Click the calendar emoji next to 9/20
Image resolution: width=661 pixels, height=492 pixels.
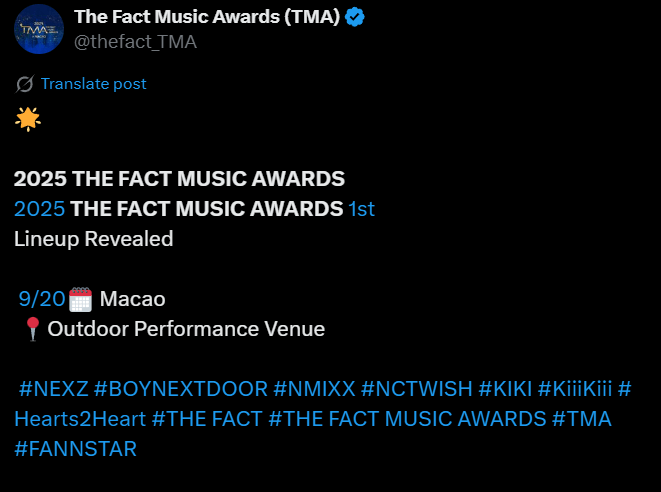click(x=80, y=299)
